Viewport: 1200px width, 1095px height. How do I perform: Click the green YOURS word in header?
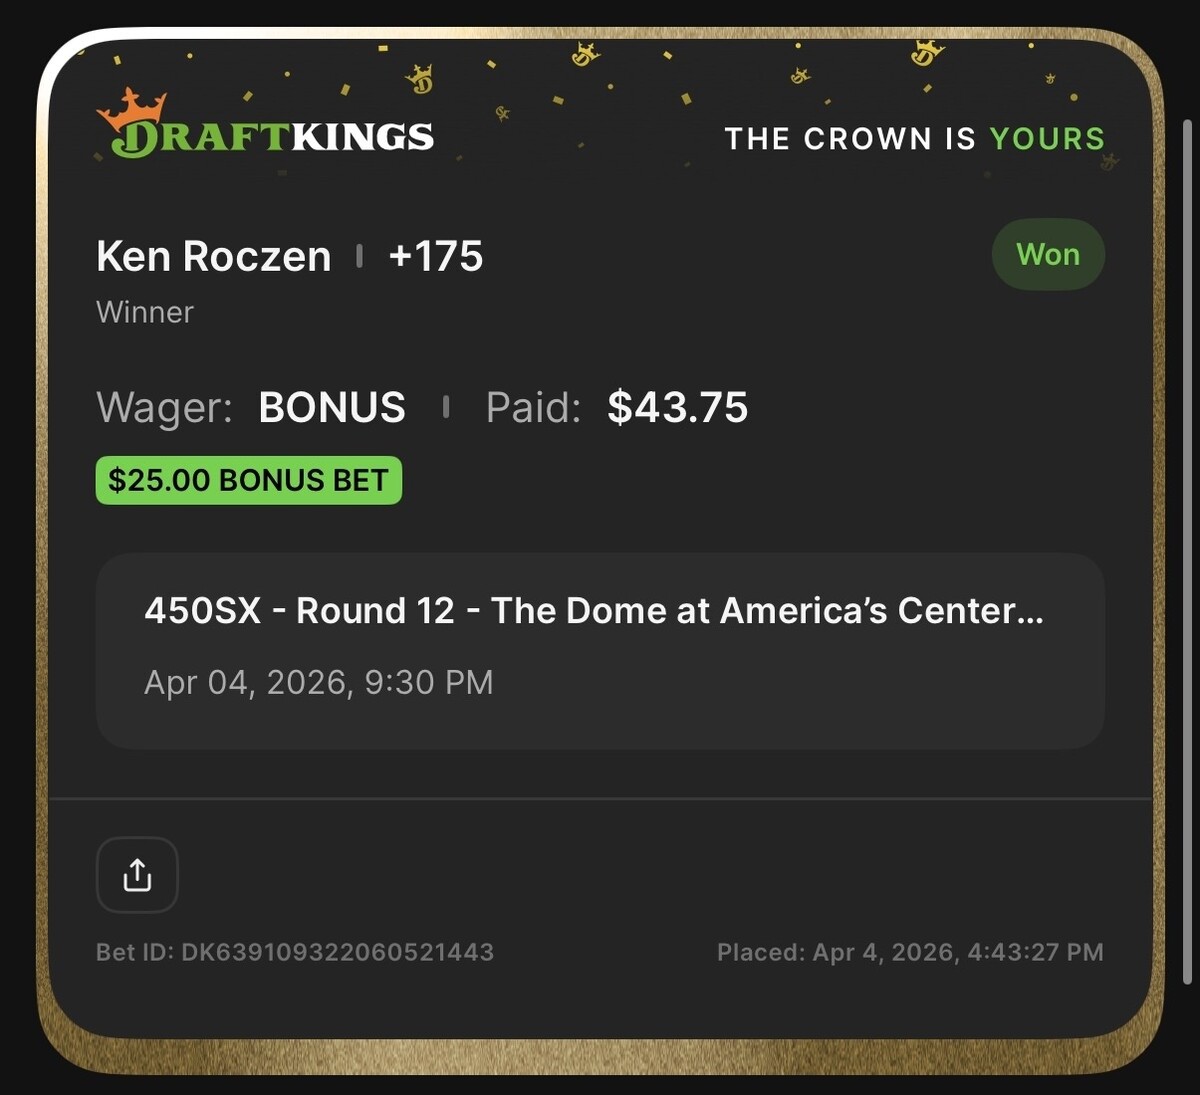click(1048, 138)
